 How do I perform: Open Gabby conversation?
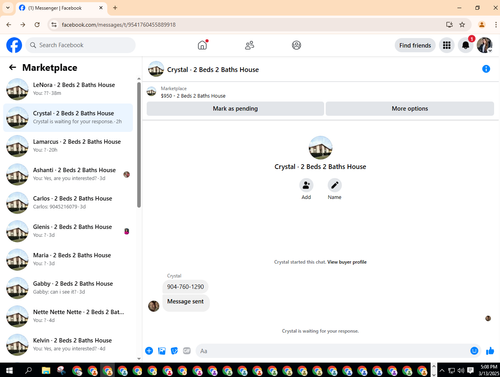(68, 288)
